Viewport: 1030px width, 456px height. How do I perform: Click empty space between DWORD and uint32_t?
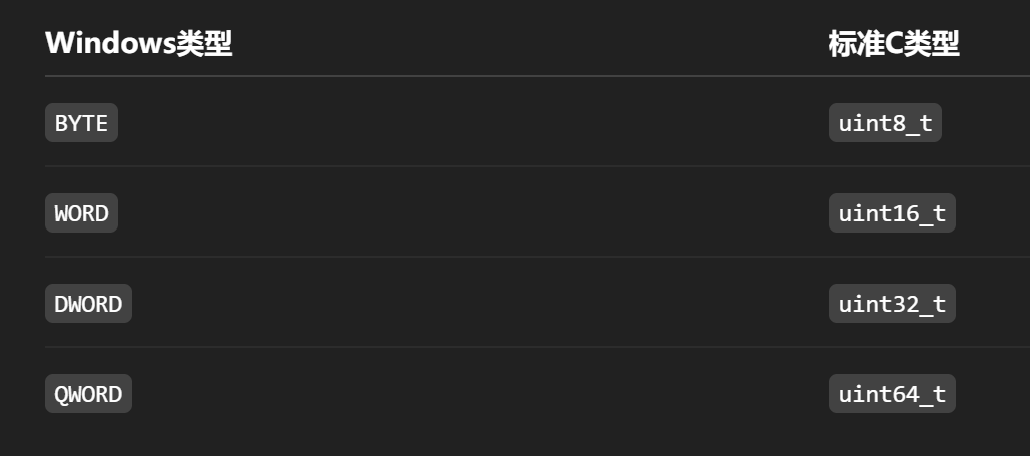(x=470, y=304)
